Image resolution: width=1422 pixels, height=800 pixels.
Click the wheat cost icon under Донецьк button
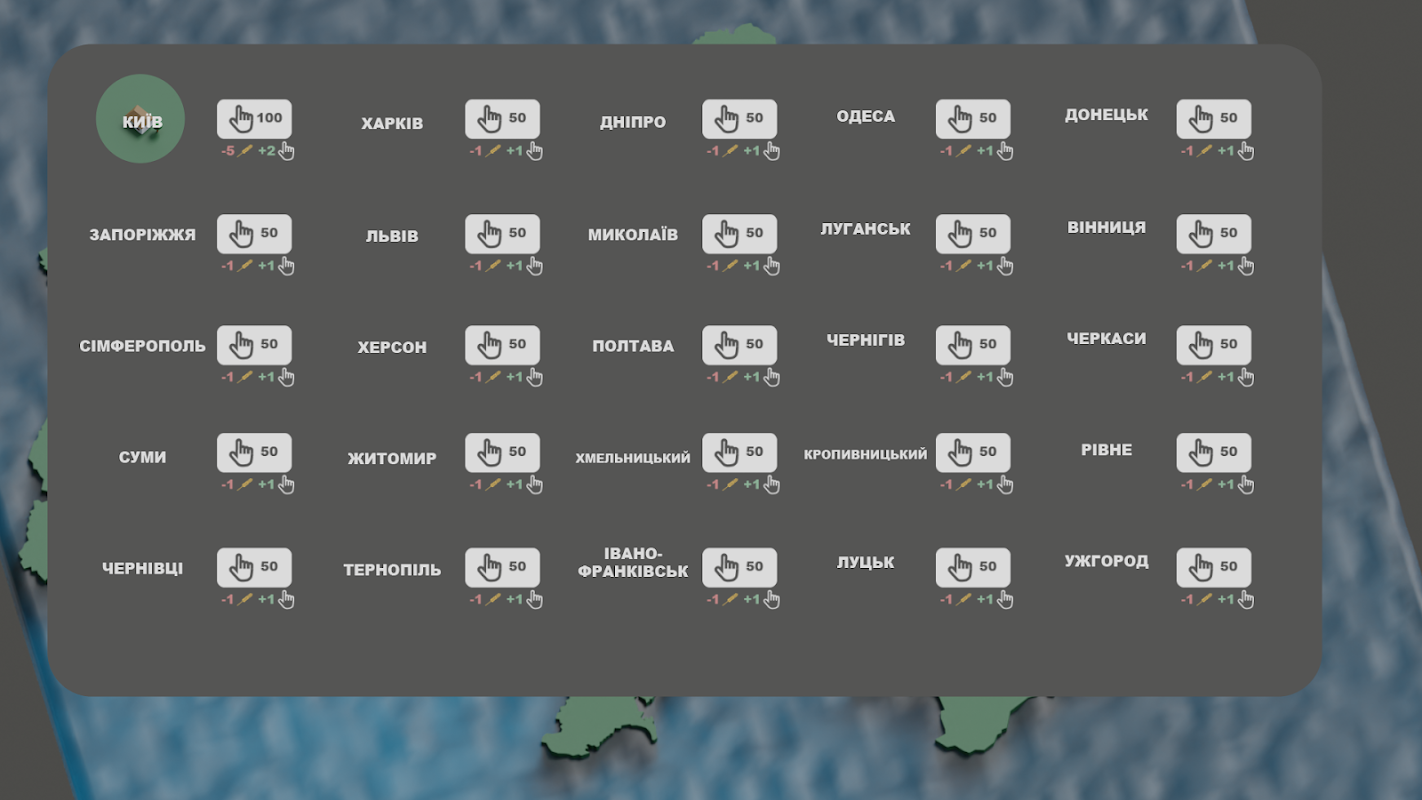pos(1204,151)
